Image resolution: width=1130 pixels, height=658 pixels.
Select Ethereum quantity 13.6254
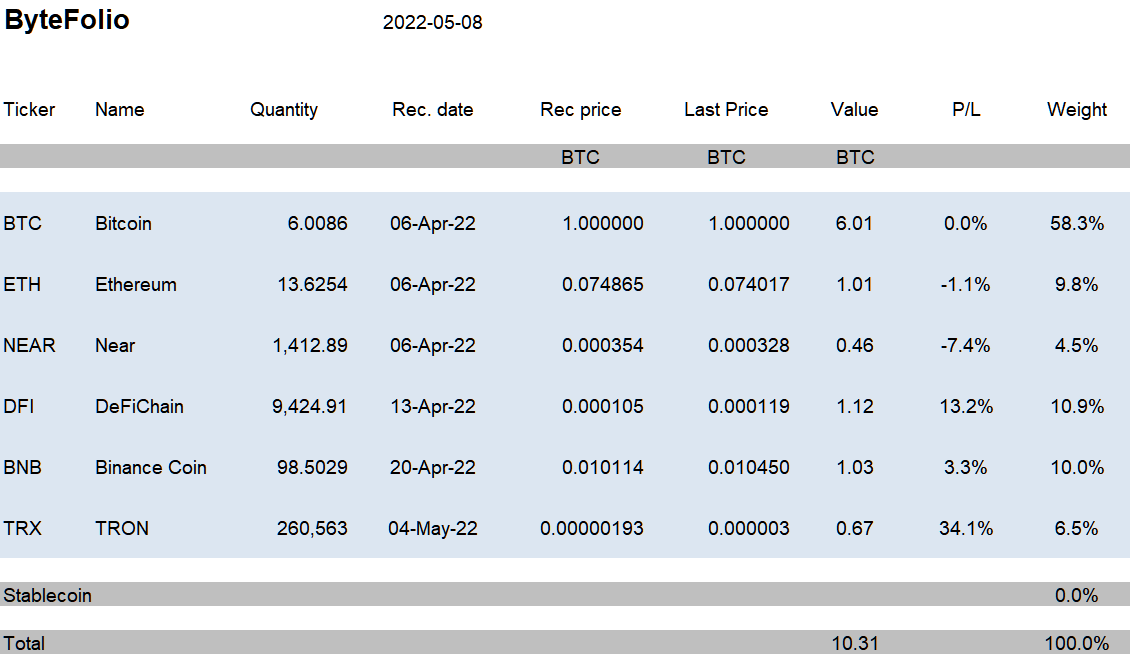tap(313, 285)
